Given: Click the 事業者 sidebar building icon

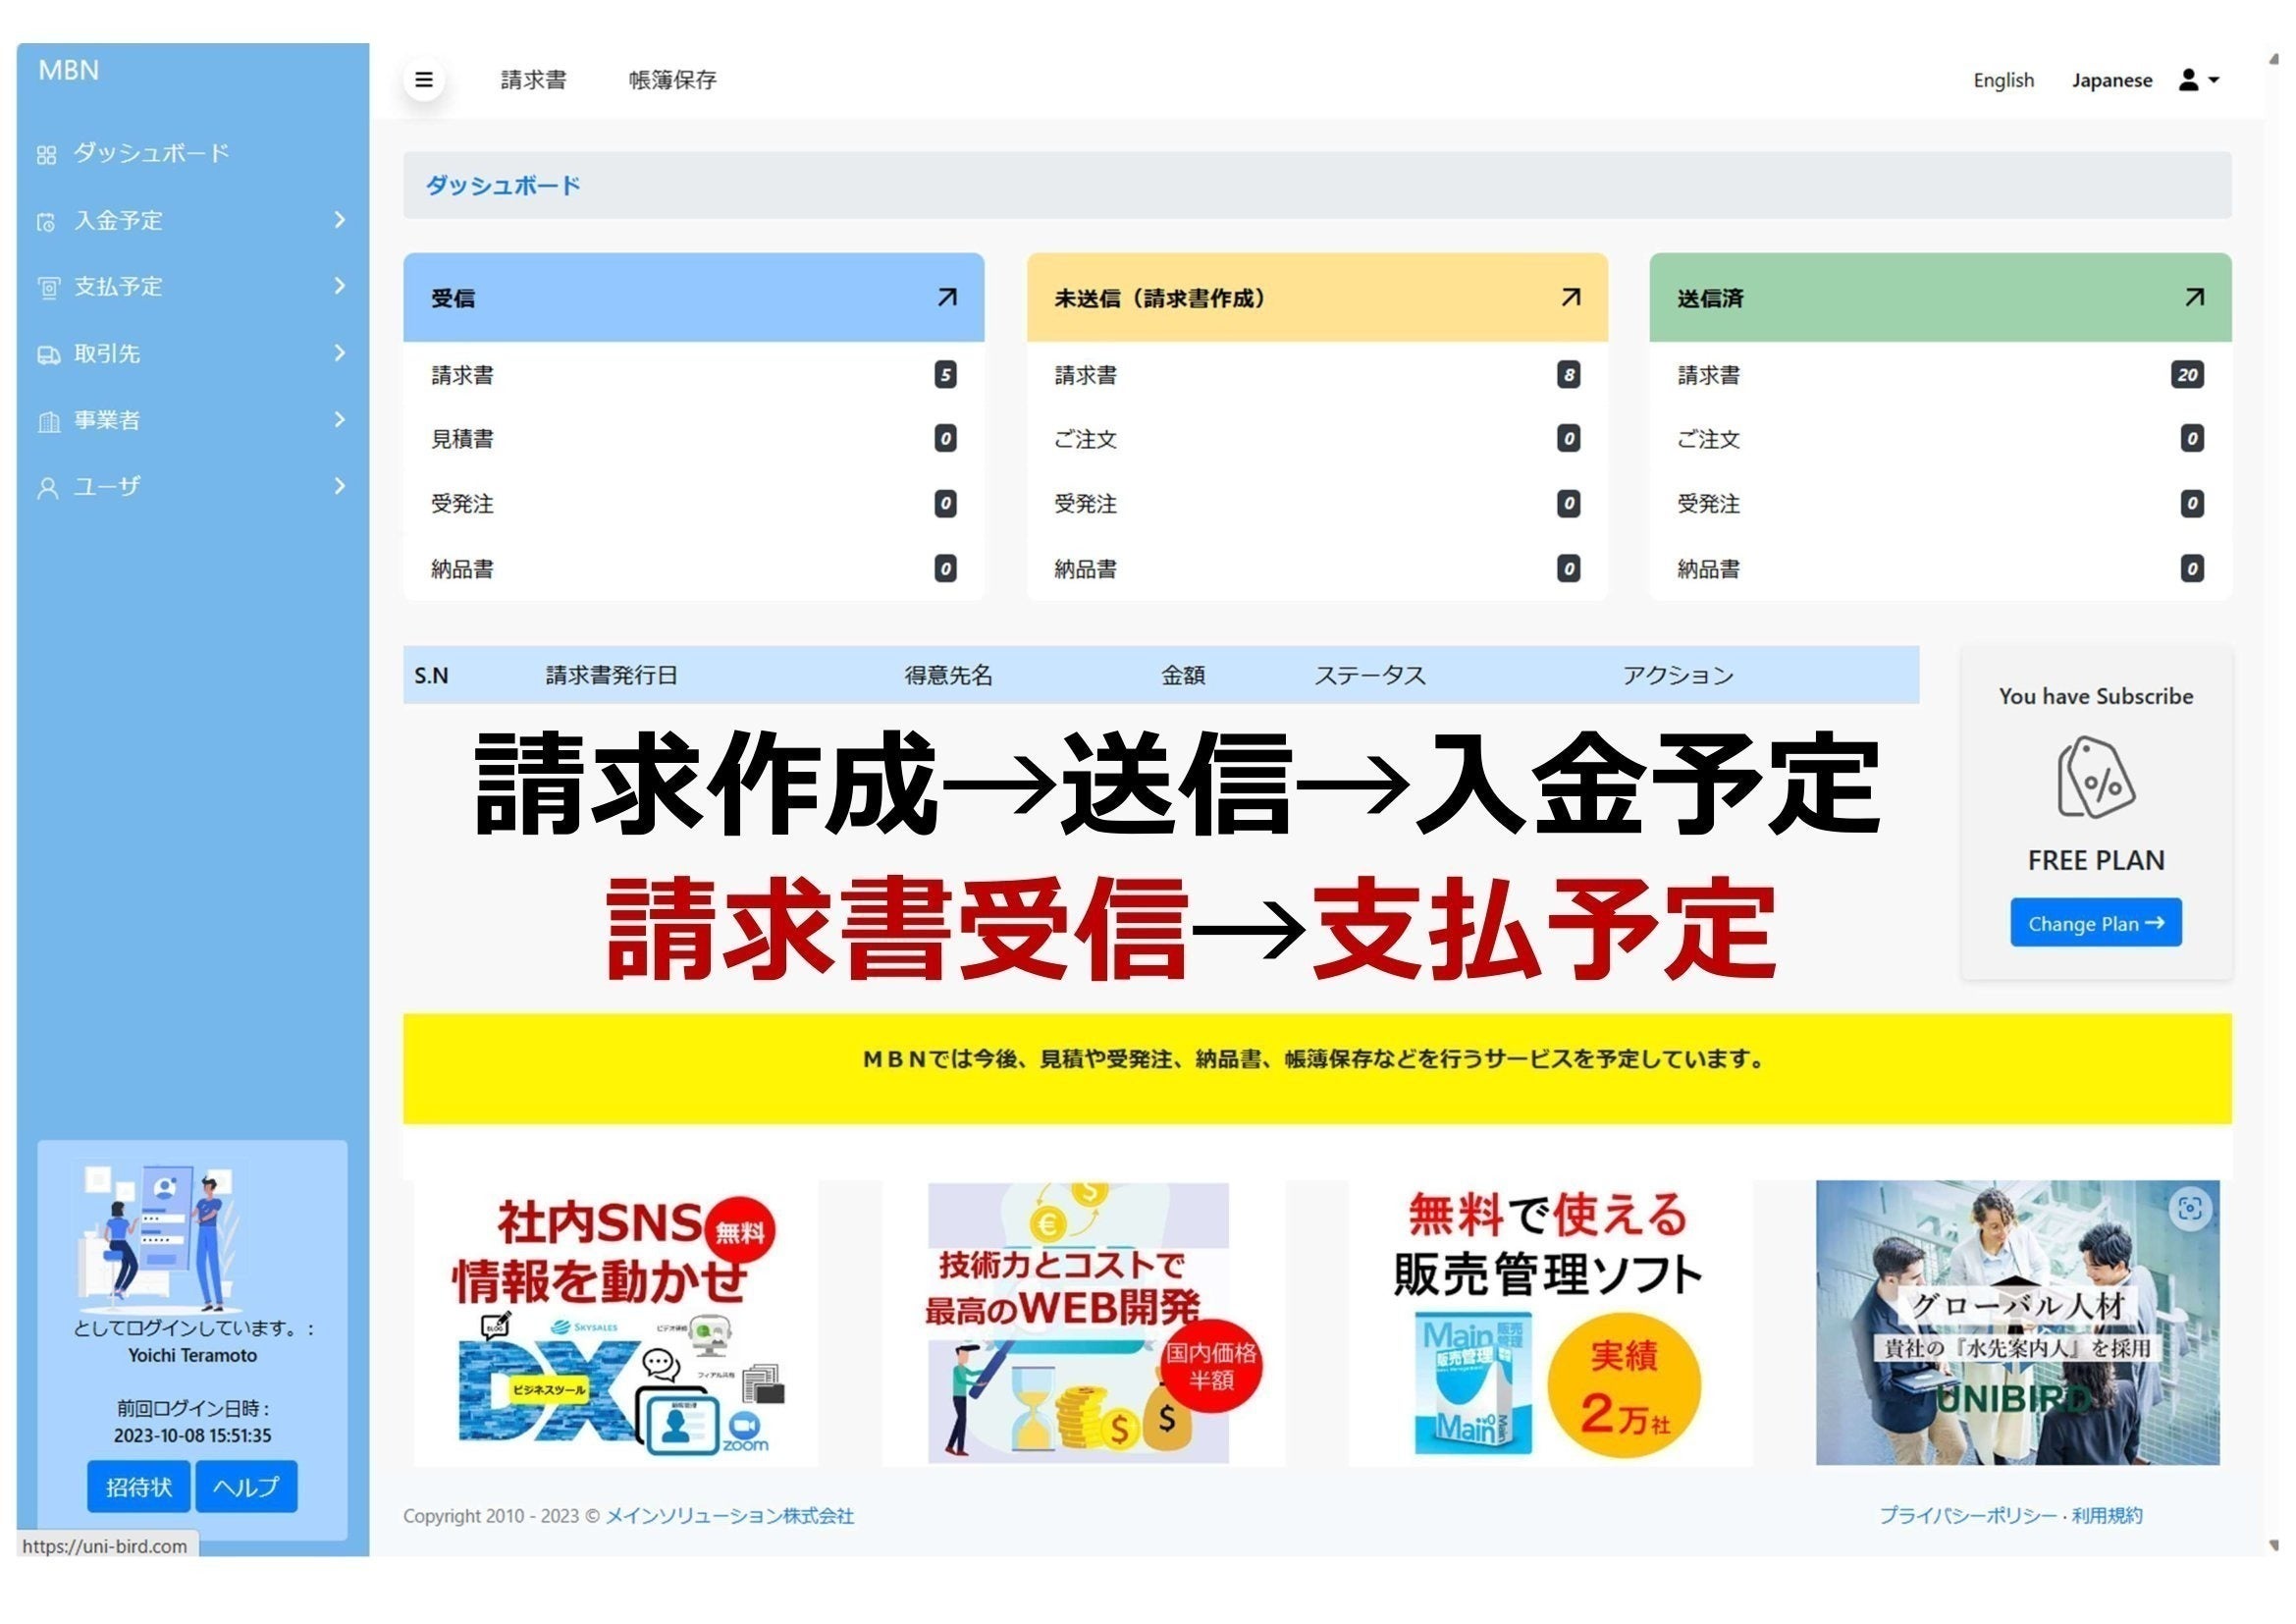Looking at the screenshot, I should click(48, 421).
